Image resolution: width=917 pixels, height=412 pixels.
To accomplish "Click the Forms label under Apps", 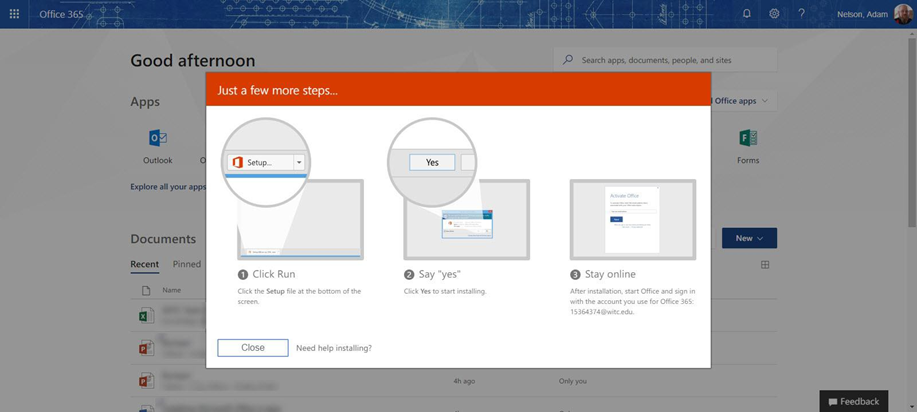I will (x=748, y=160).
